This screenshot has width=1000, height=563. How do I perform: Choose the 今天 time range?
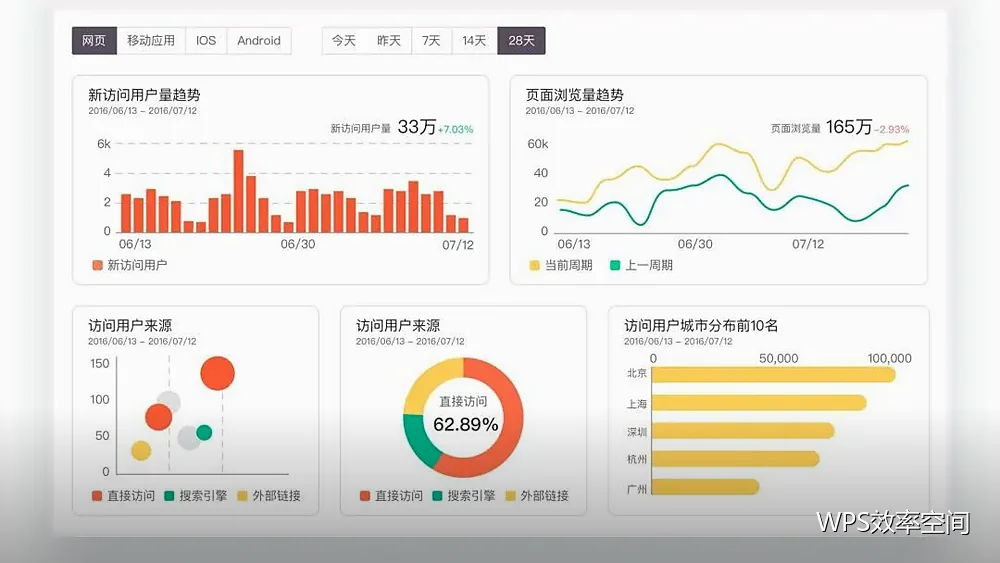(x=344, y=41)
